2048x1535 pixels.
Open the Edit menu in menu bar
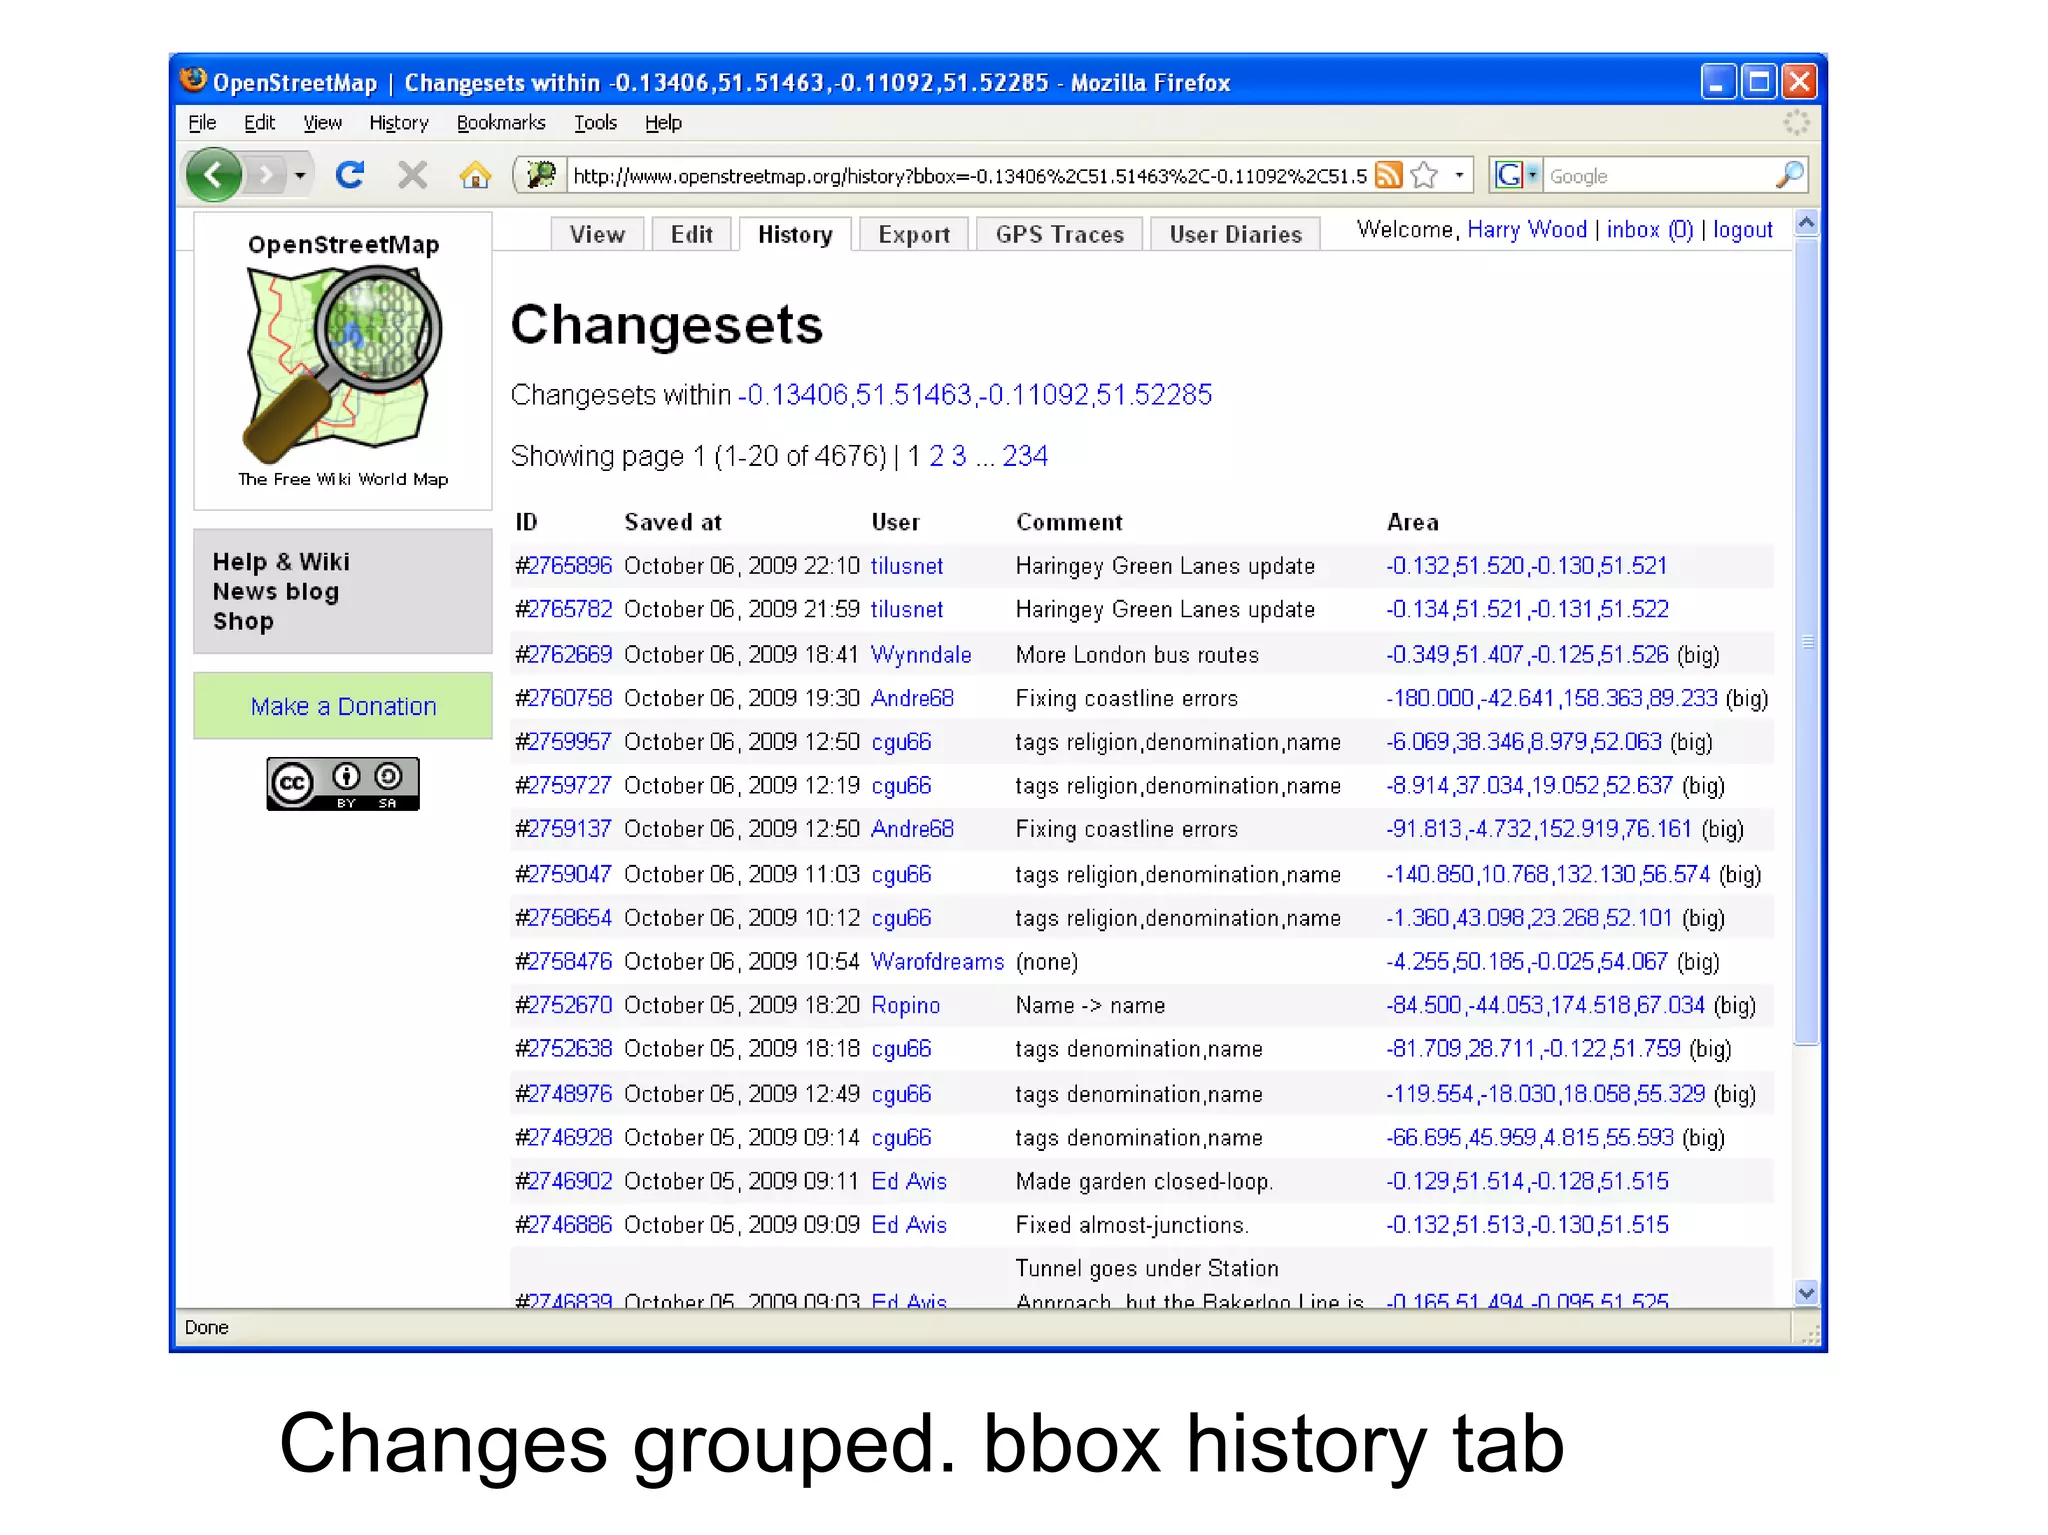259,122
